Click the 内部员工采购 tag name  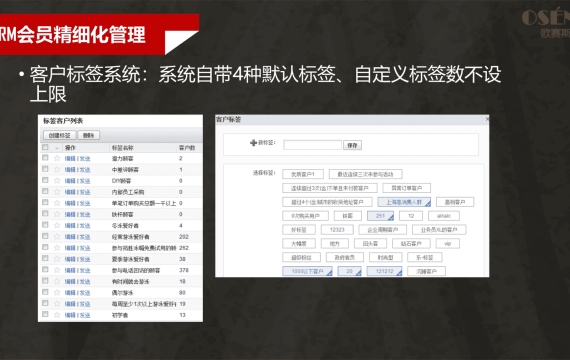tap(128, 192)
